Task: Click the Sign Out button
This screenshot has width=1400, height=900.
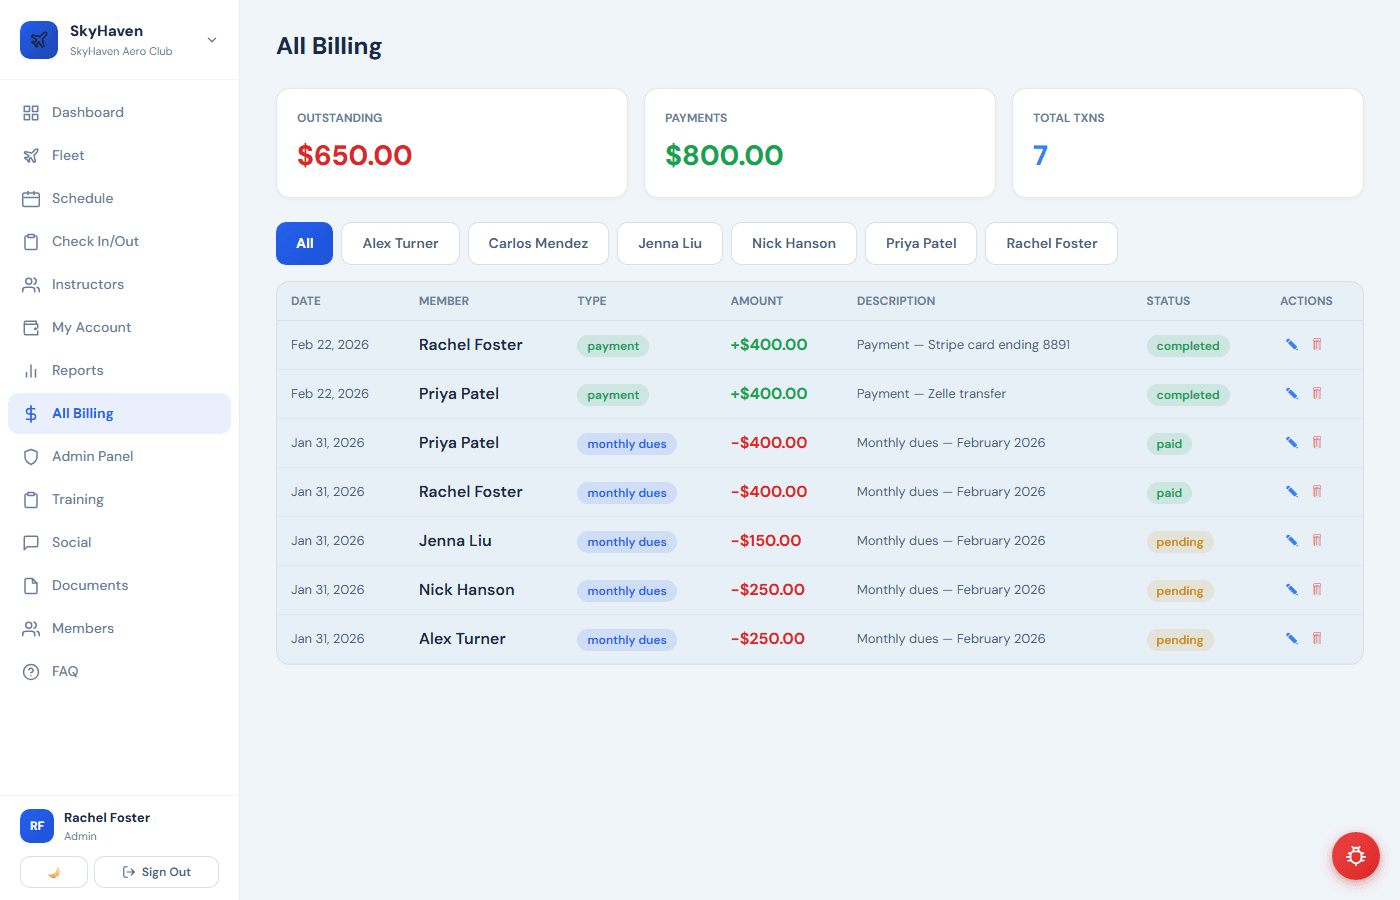Action: click(156, 871)
